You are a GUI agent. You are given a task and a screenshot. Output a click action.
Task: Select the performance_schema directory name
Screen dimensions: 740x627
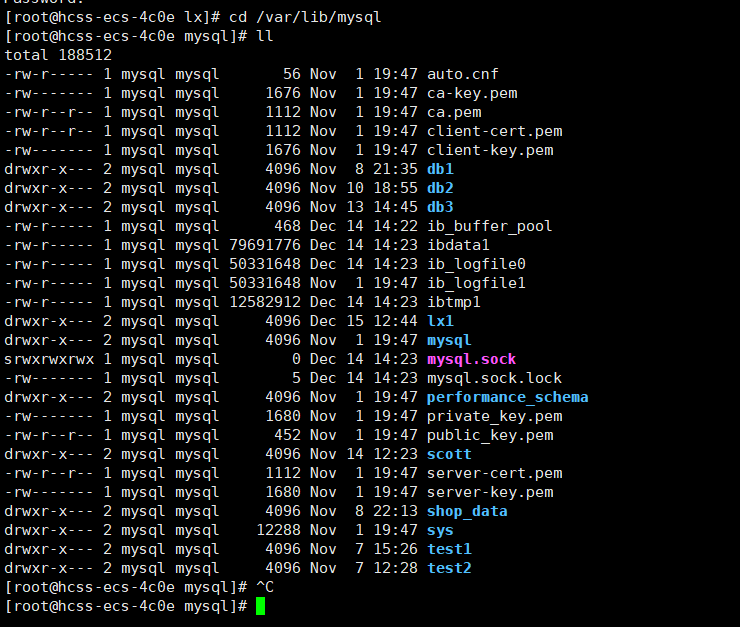[507, 397]
